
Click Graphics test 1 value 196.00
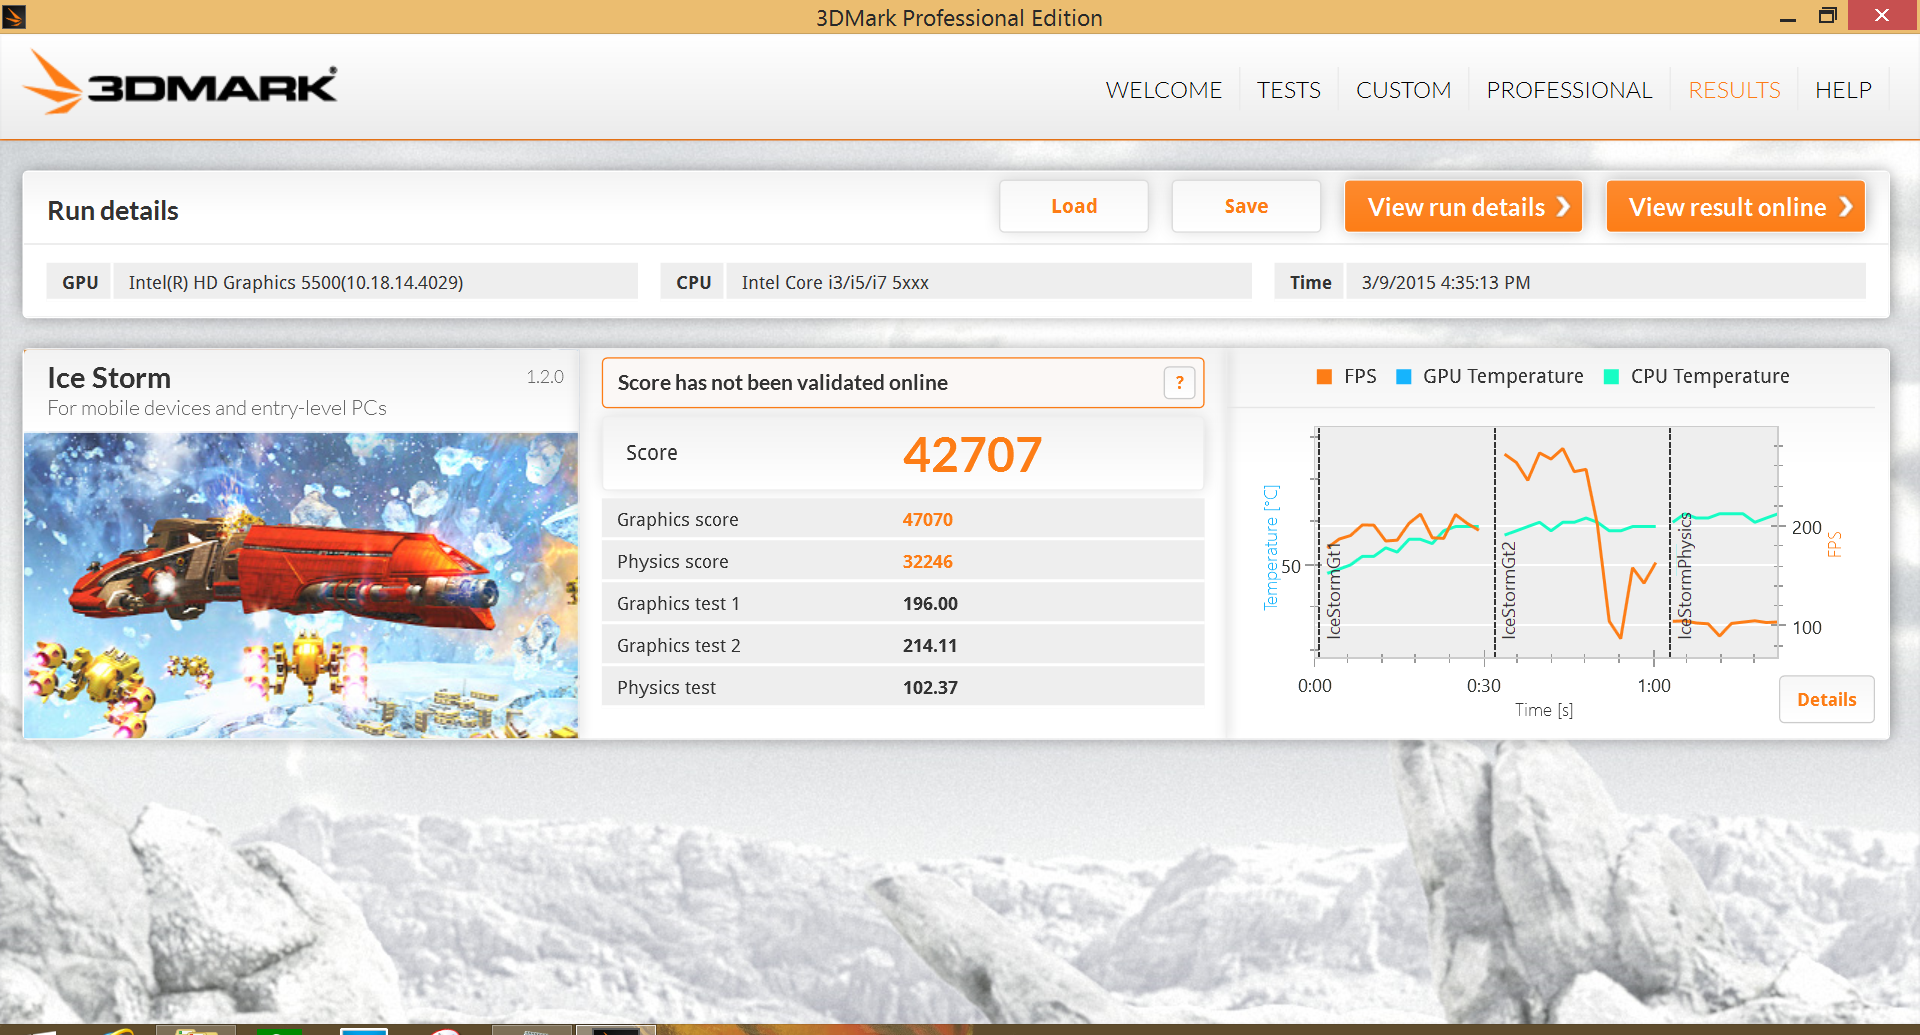(930, 603)
